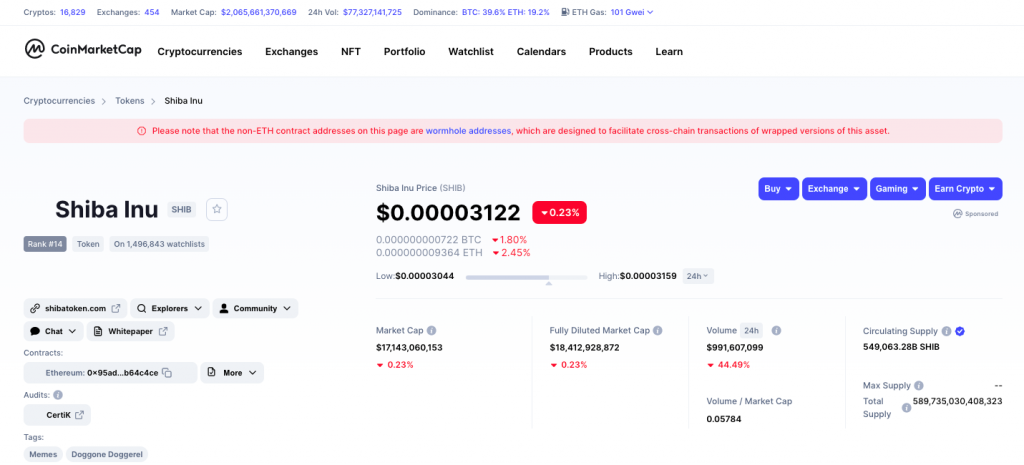Viewport: 1024px width, 465px height.
Task: Click the total supply 589,735,030,408,323 value
Action: (957, 401)
